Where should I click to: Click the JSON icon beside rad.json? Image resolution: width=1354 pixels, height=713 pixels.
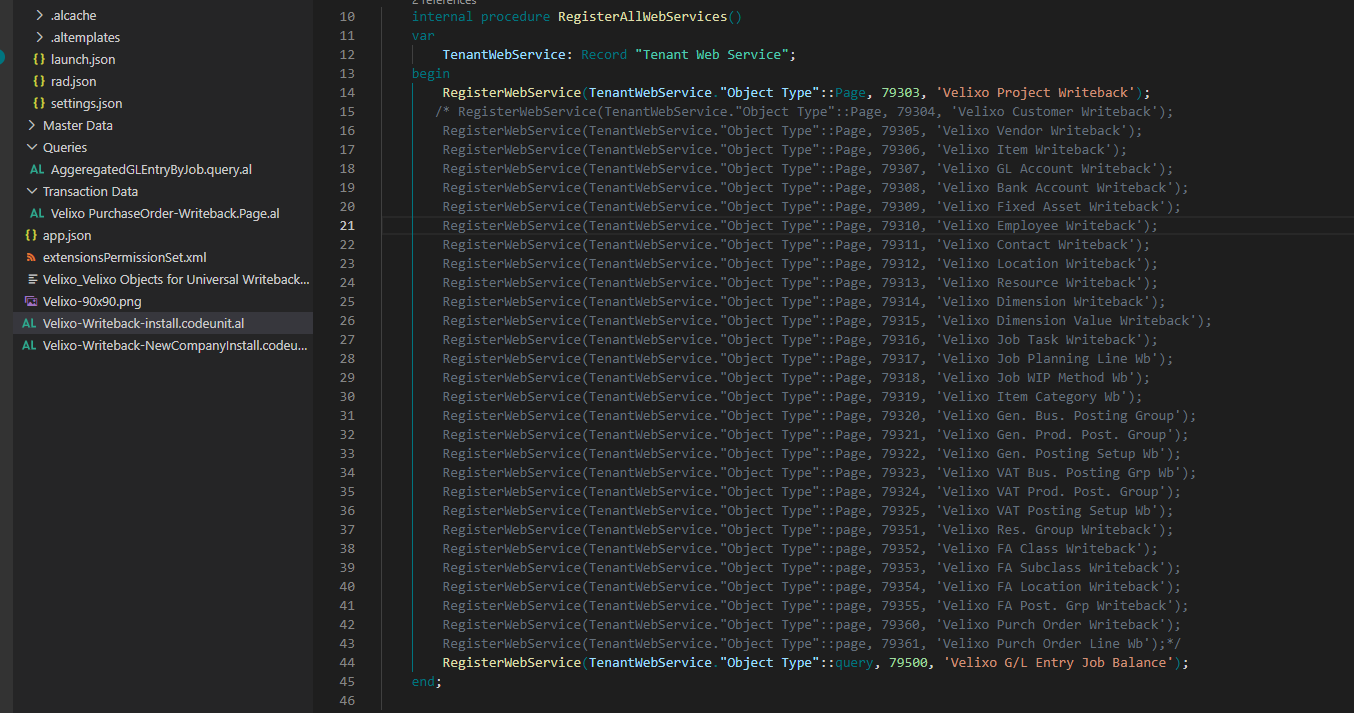39,81
